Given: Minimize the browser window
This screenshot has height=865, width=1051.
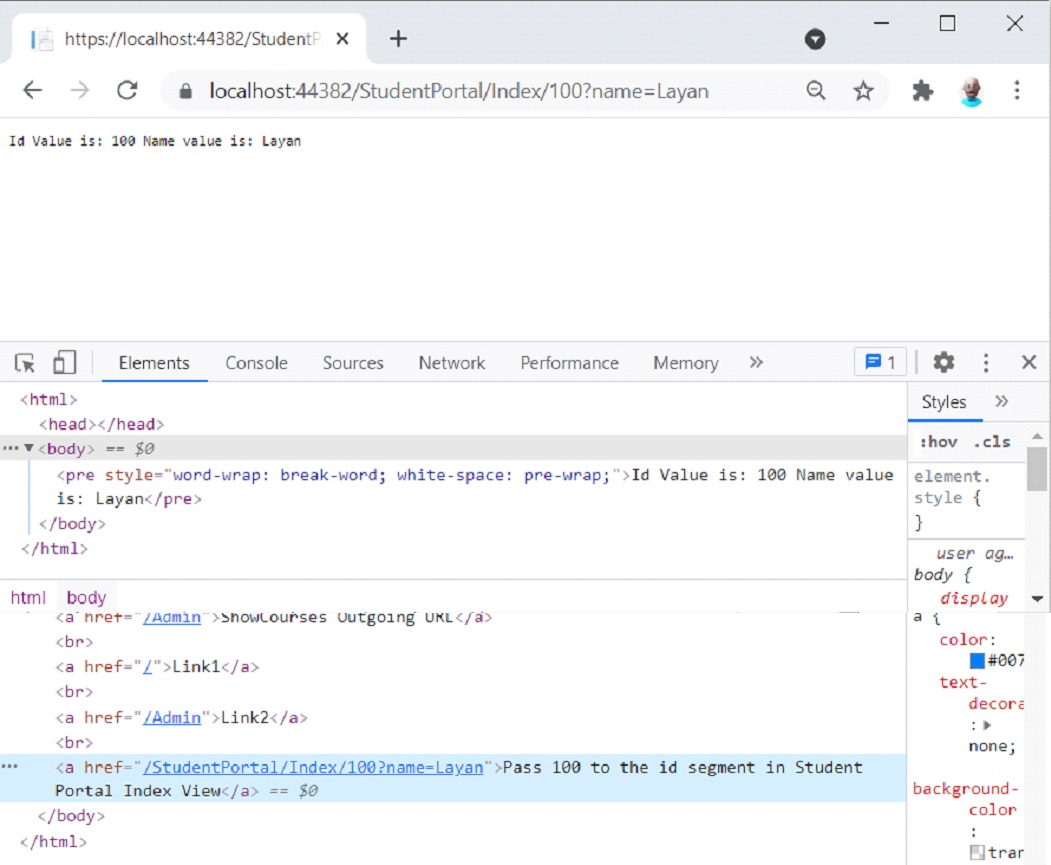Looking at the screenshot, I should [x=881, y=23].
